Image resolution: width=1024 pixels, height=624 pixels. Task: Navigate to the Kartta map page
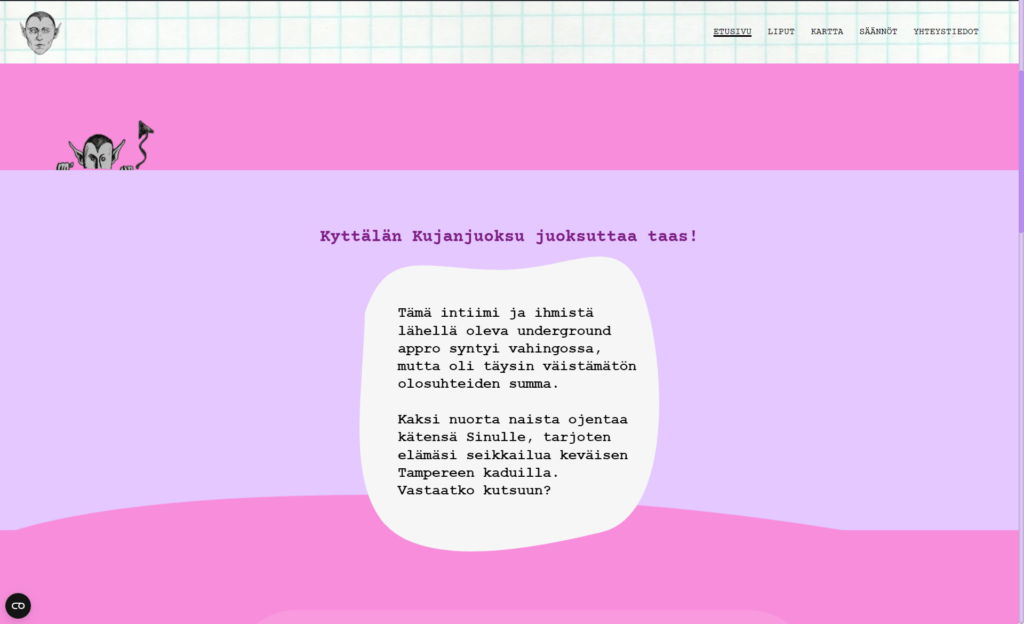click(827, 31)
